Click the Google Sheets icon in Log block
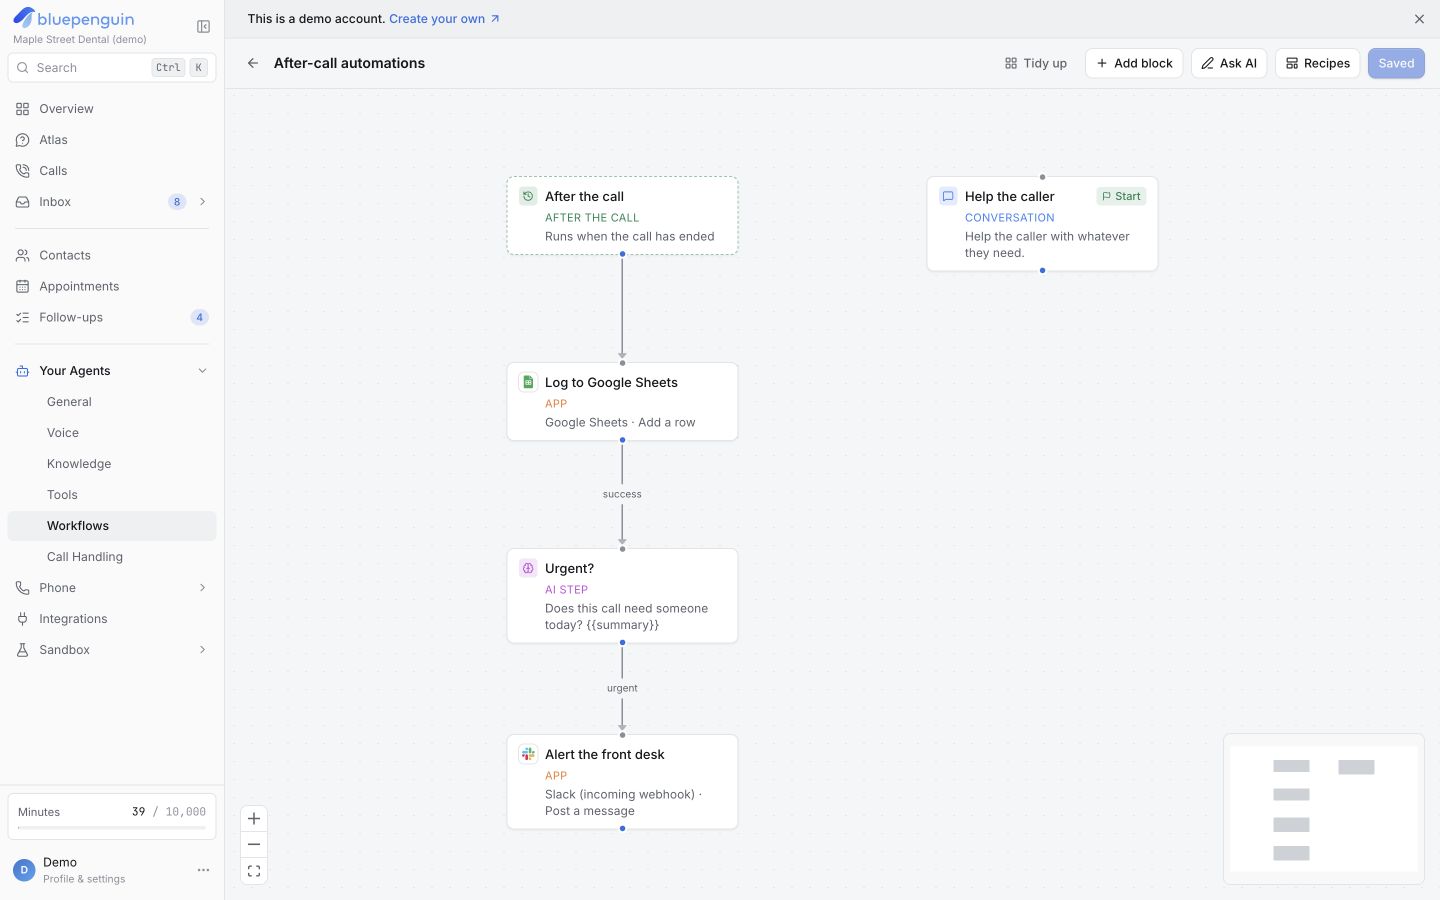 point(528,382)
